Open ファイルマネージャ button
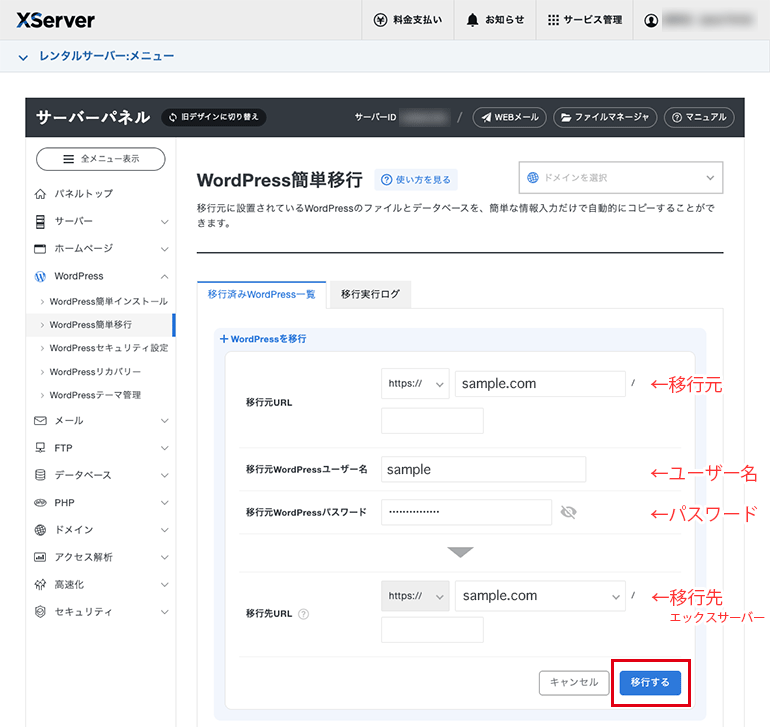The width and height of the screenshot is (770, 727). (605, 117)
